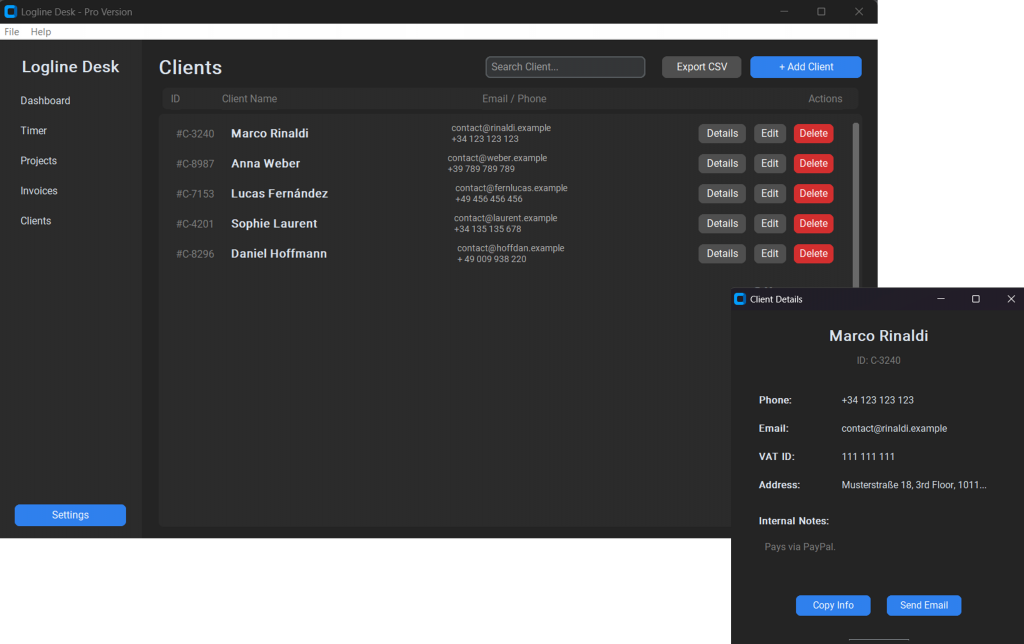Click the Client Details window icon
1024x644 pixels.
point(740,299)
